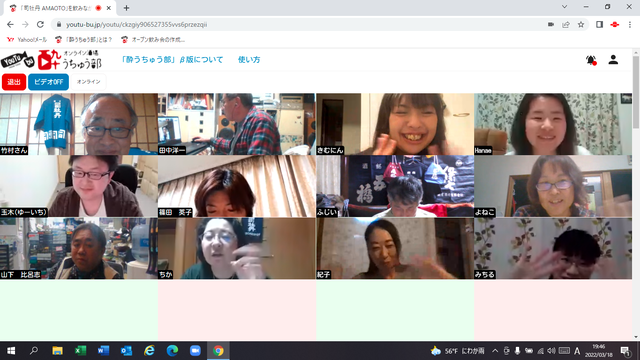Screen dimensions: 640x360
Task: Open the clock showing 19:46
Action: click(x=599, y=351)
